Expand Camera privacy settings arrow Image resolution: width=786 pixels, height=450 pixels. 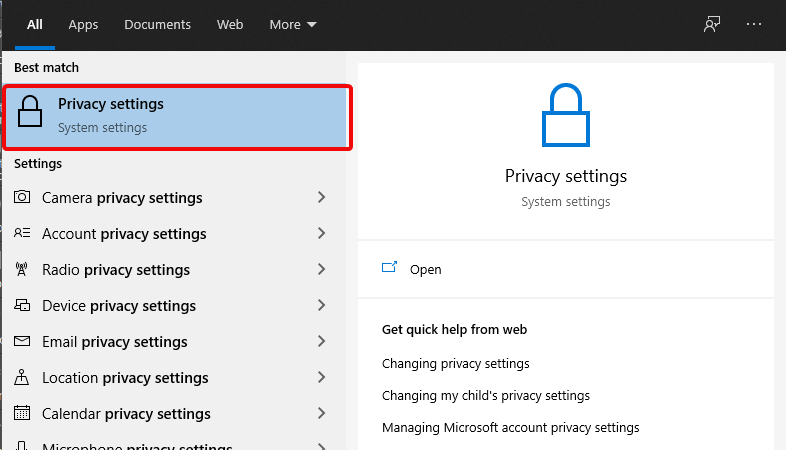click(x=322, y=197)
